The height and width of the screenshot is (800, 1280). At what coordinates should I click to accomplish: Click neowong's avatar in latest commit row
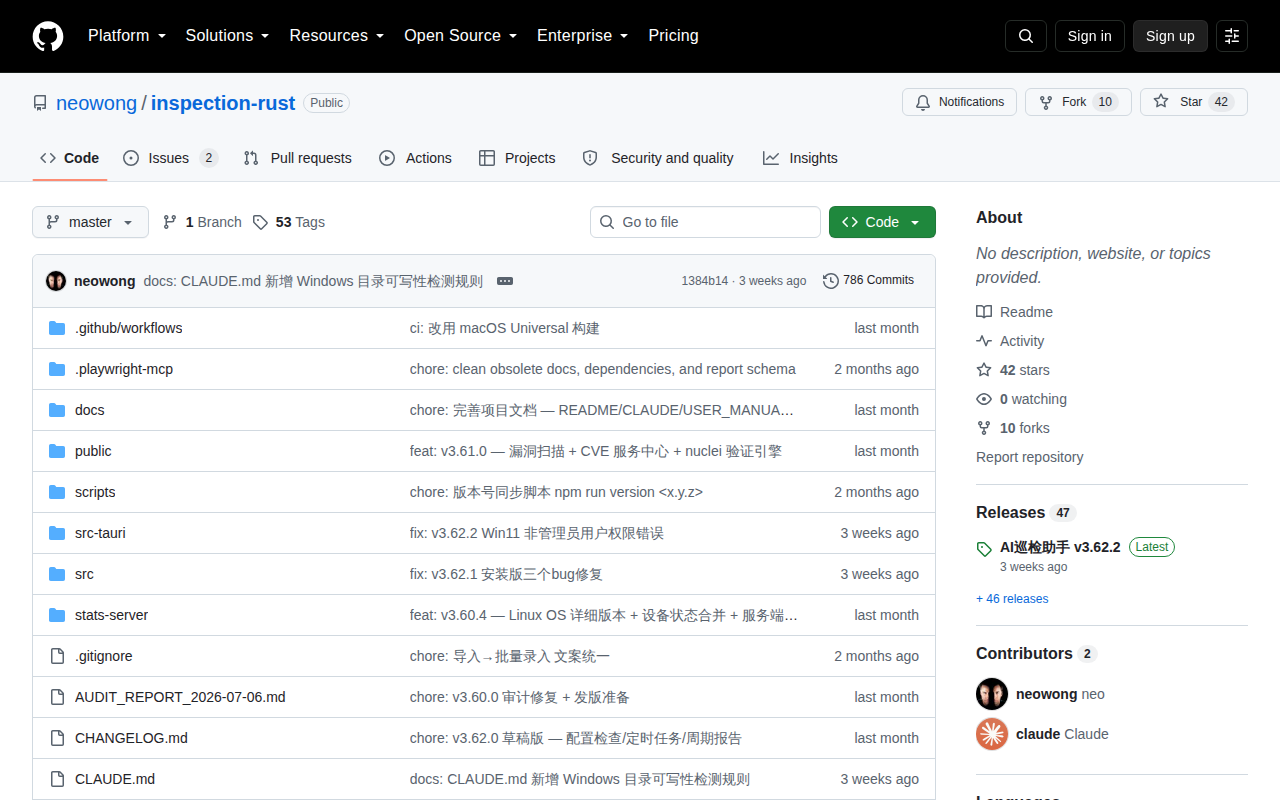56,281
